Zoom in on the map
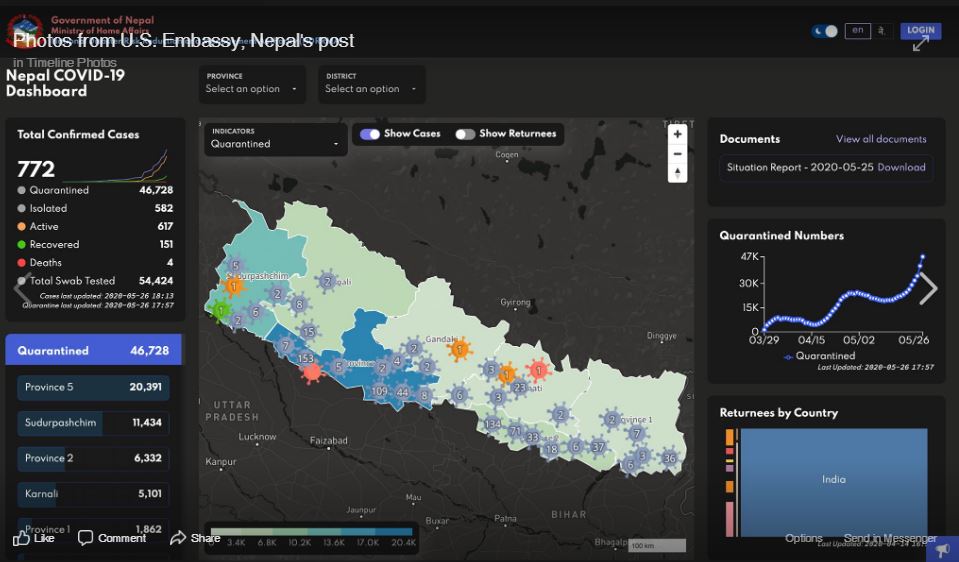Viewport: 959px width, 562px height. (x=677, y=134)
